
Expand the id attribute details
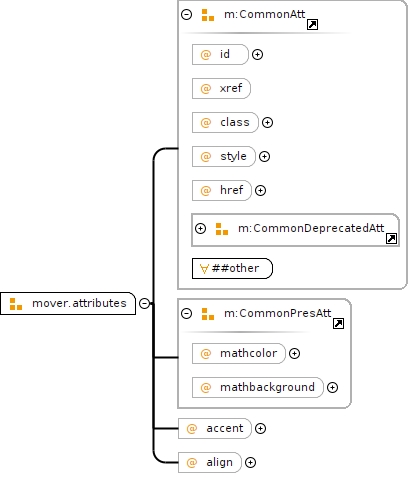[257, 54]
